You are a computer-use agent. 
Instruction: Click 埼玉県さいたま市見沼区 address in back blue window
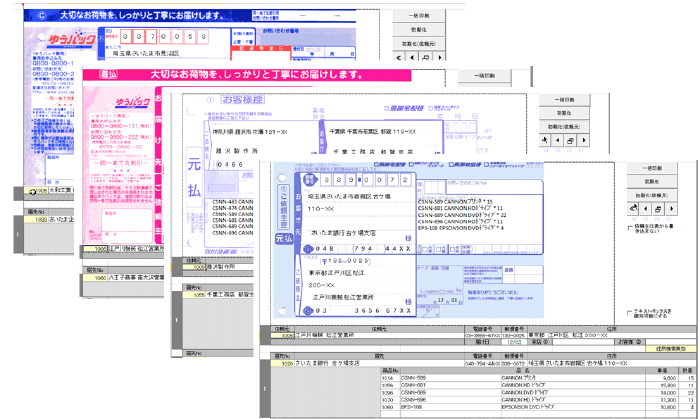pos(146,54)
